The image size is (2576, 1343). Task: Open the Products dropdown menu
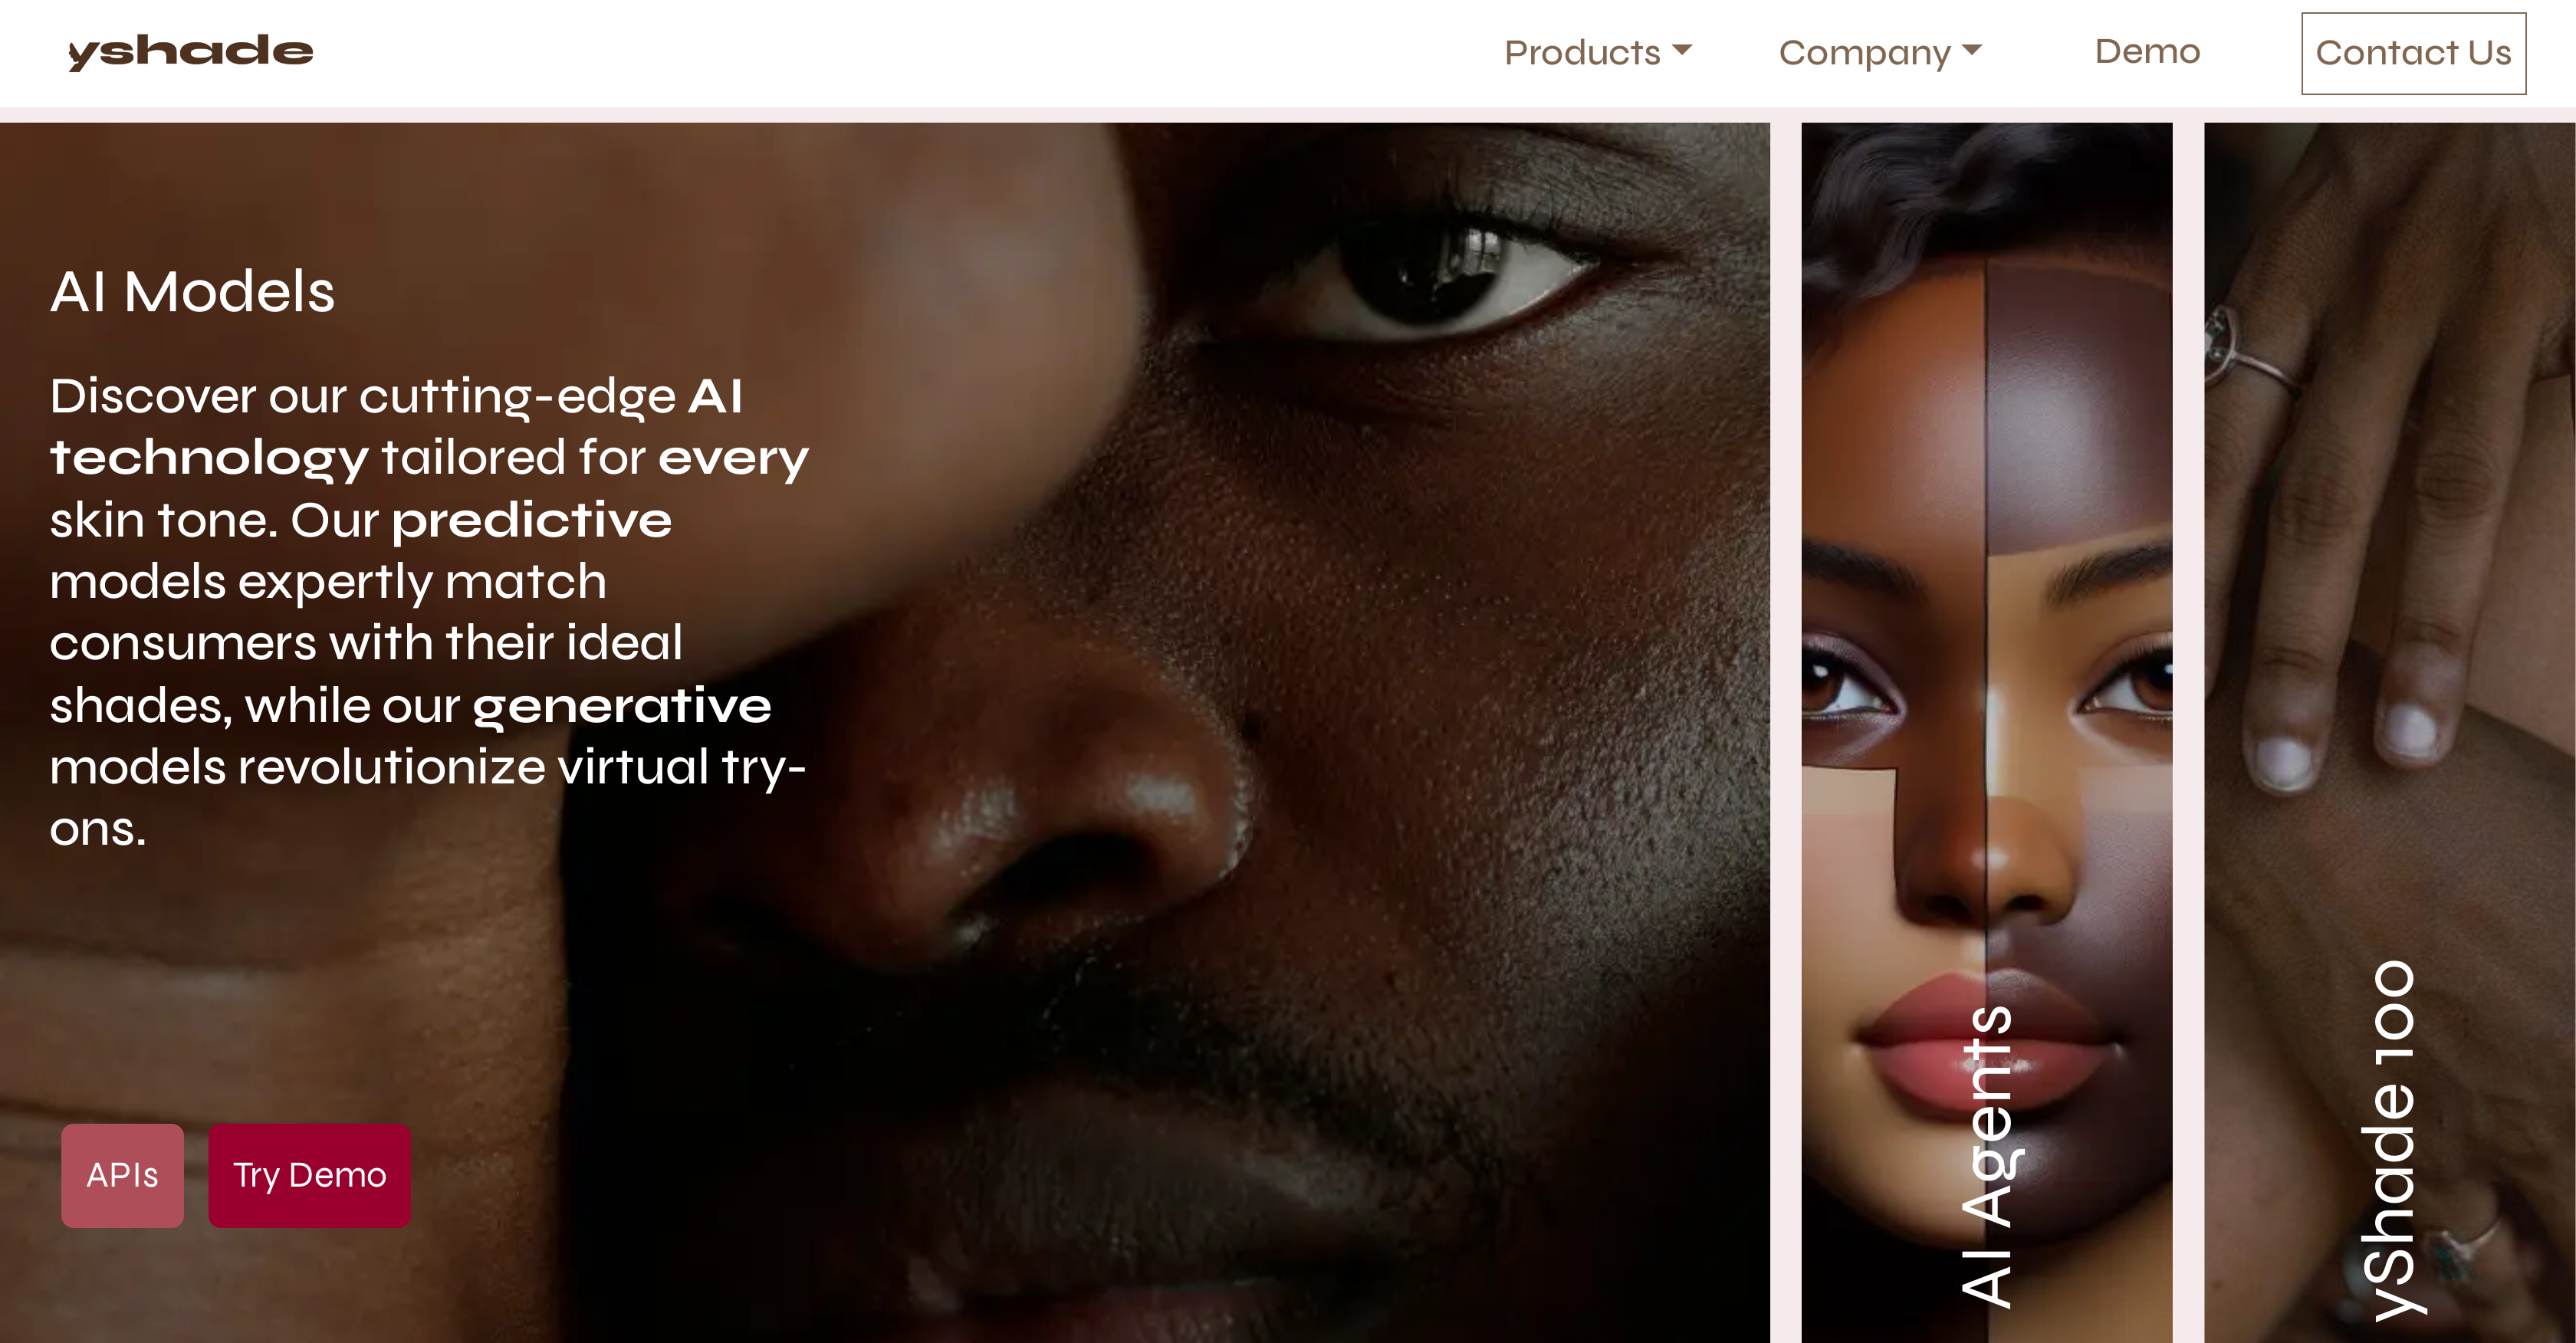pos(1597,52)
